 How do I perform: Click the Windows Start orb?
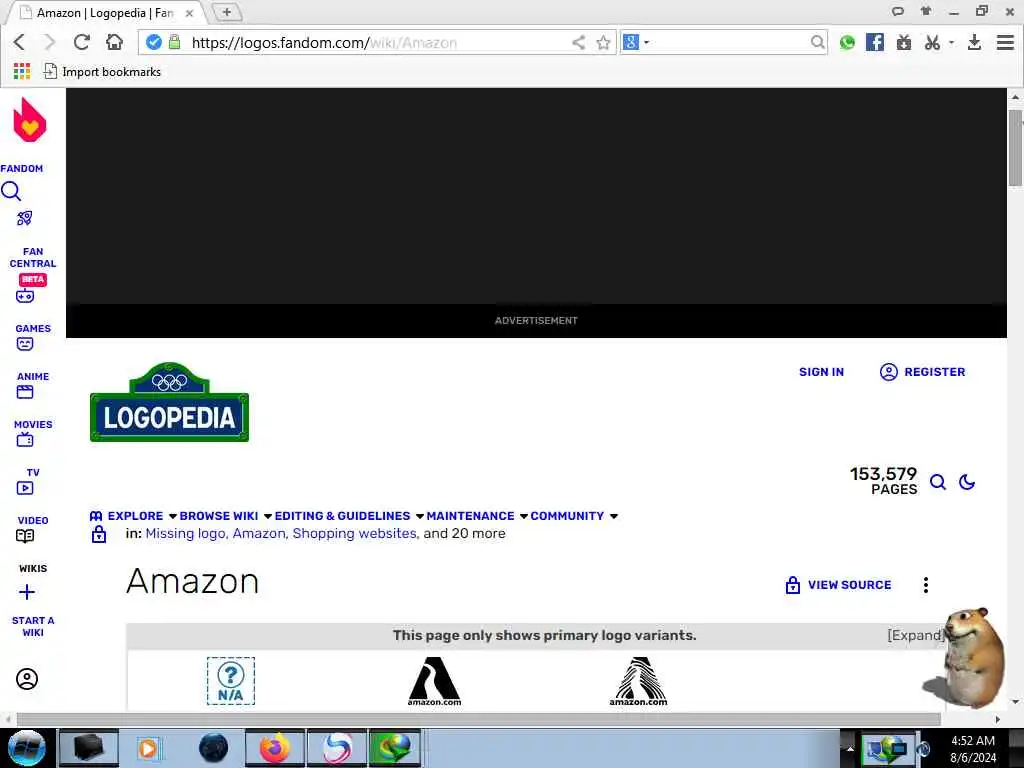(26, 748)
